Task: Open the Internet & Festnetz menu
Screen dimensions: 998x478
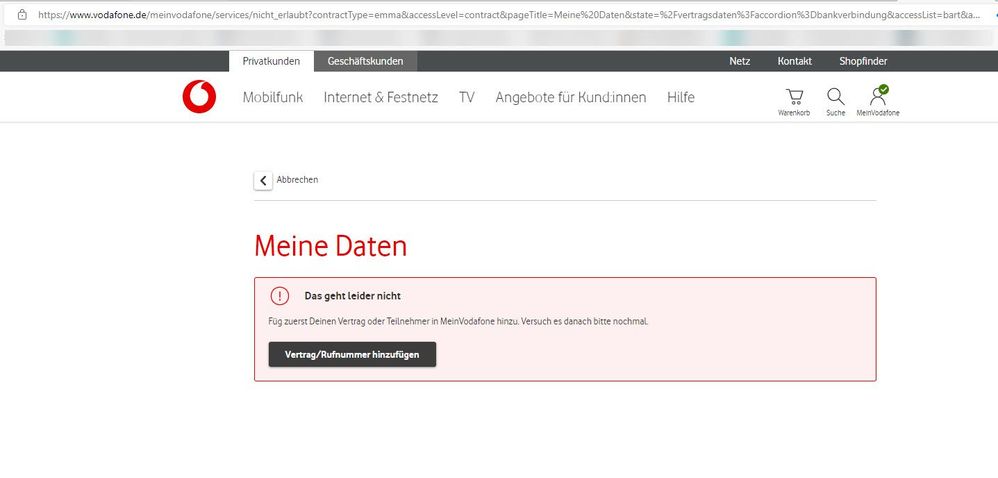Action: tap(381, 97)
